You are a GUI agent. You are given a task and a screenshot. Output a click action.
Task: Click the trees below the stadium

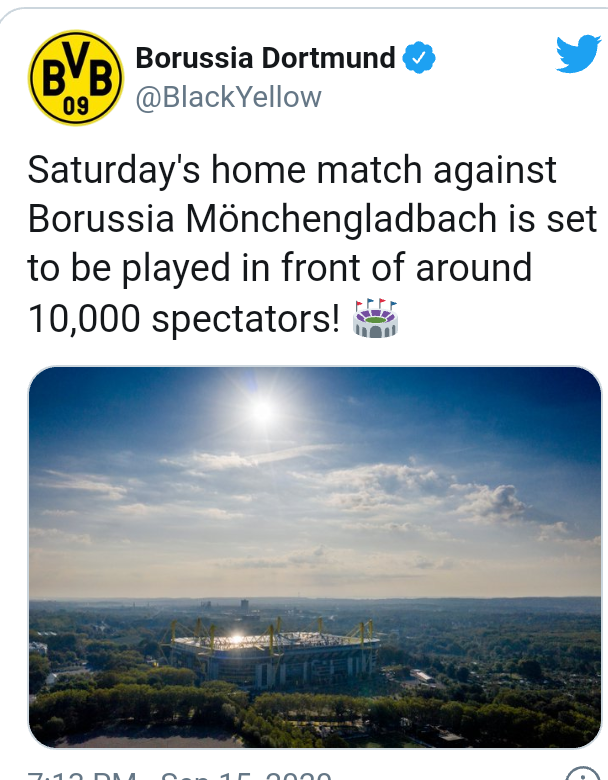pos(300,715)
